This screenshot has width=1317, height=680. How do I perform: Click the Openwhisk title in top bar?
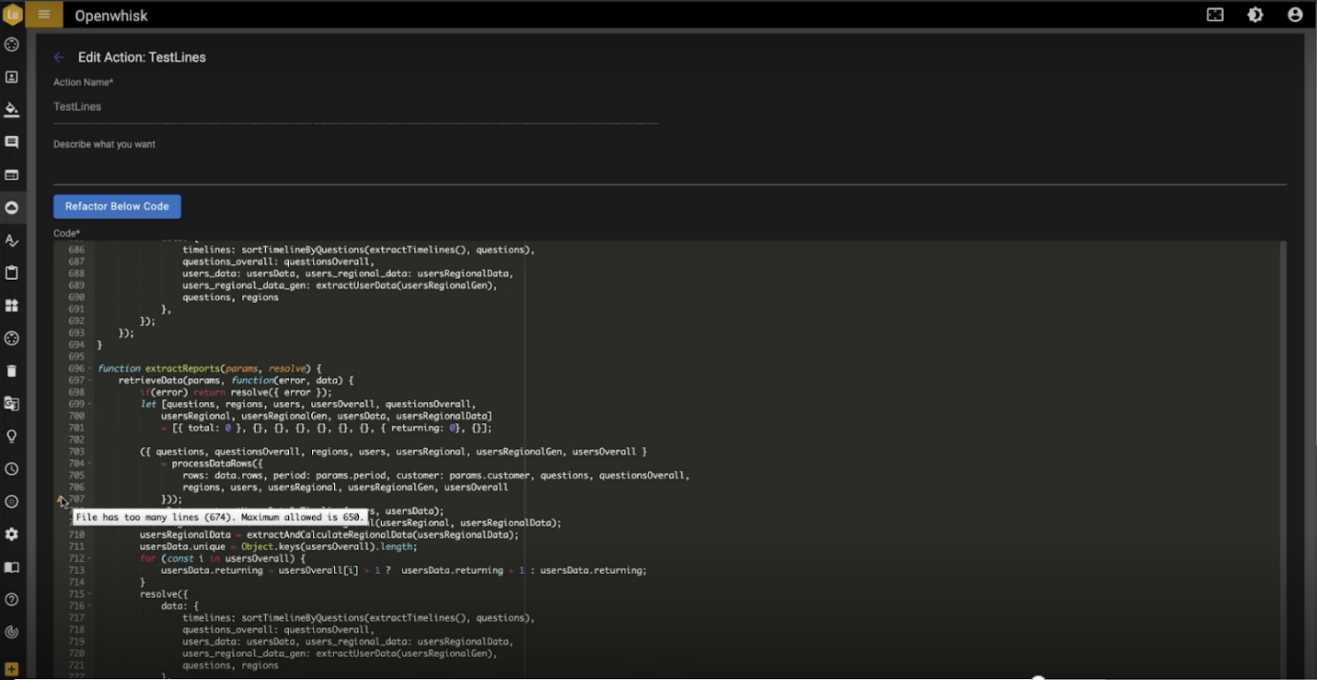pos(109,15)
